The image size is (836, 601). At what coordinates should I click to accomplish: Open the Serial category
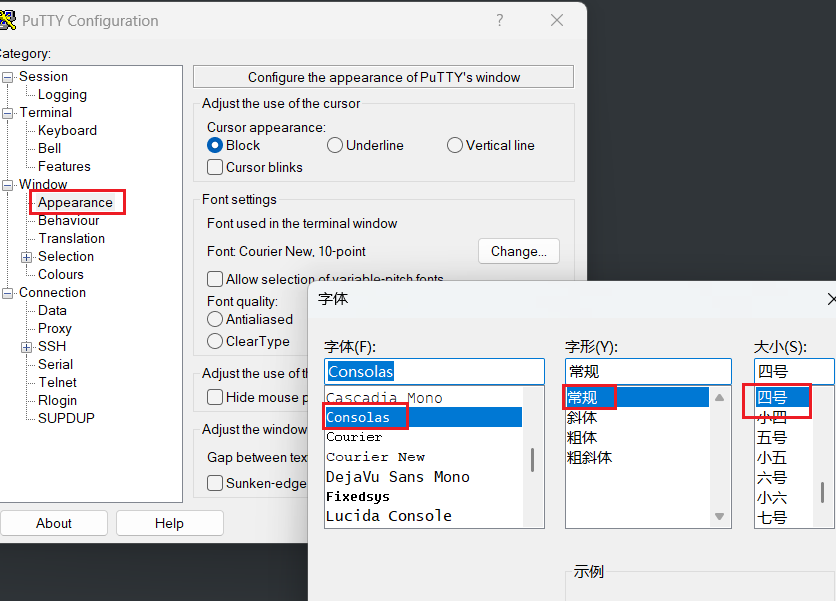(55, 364)
